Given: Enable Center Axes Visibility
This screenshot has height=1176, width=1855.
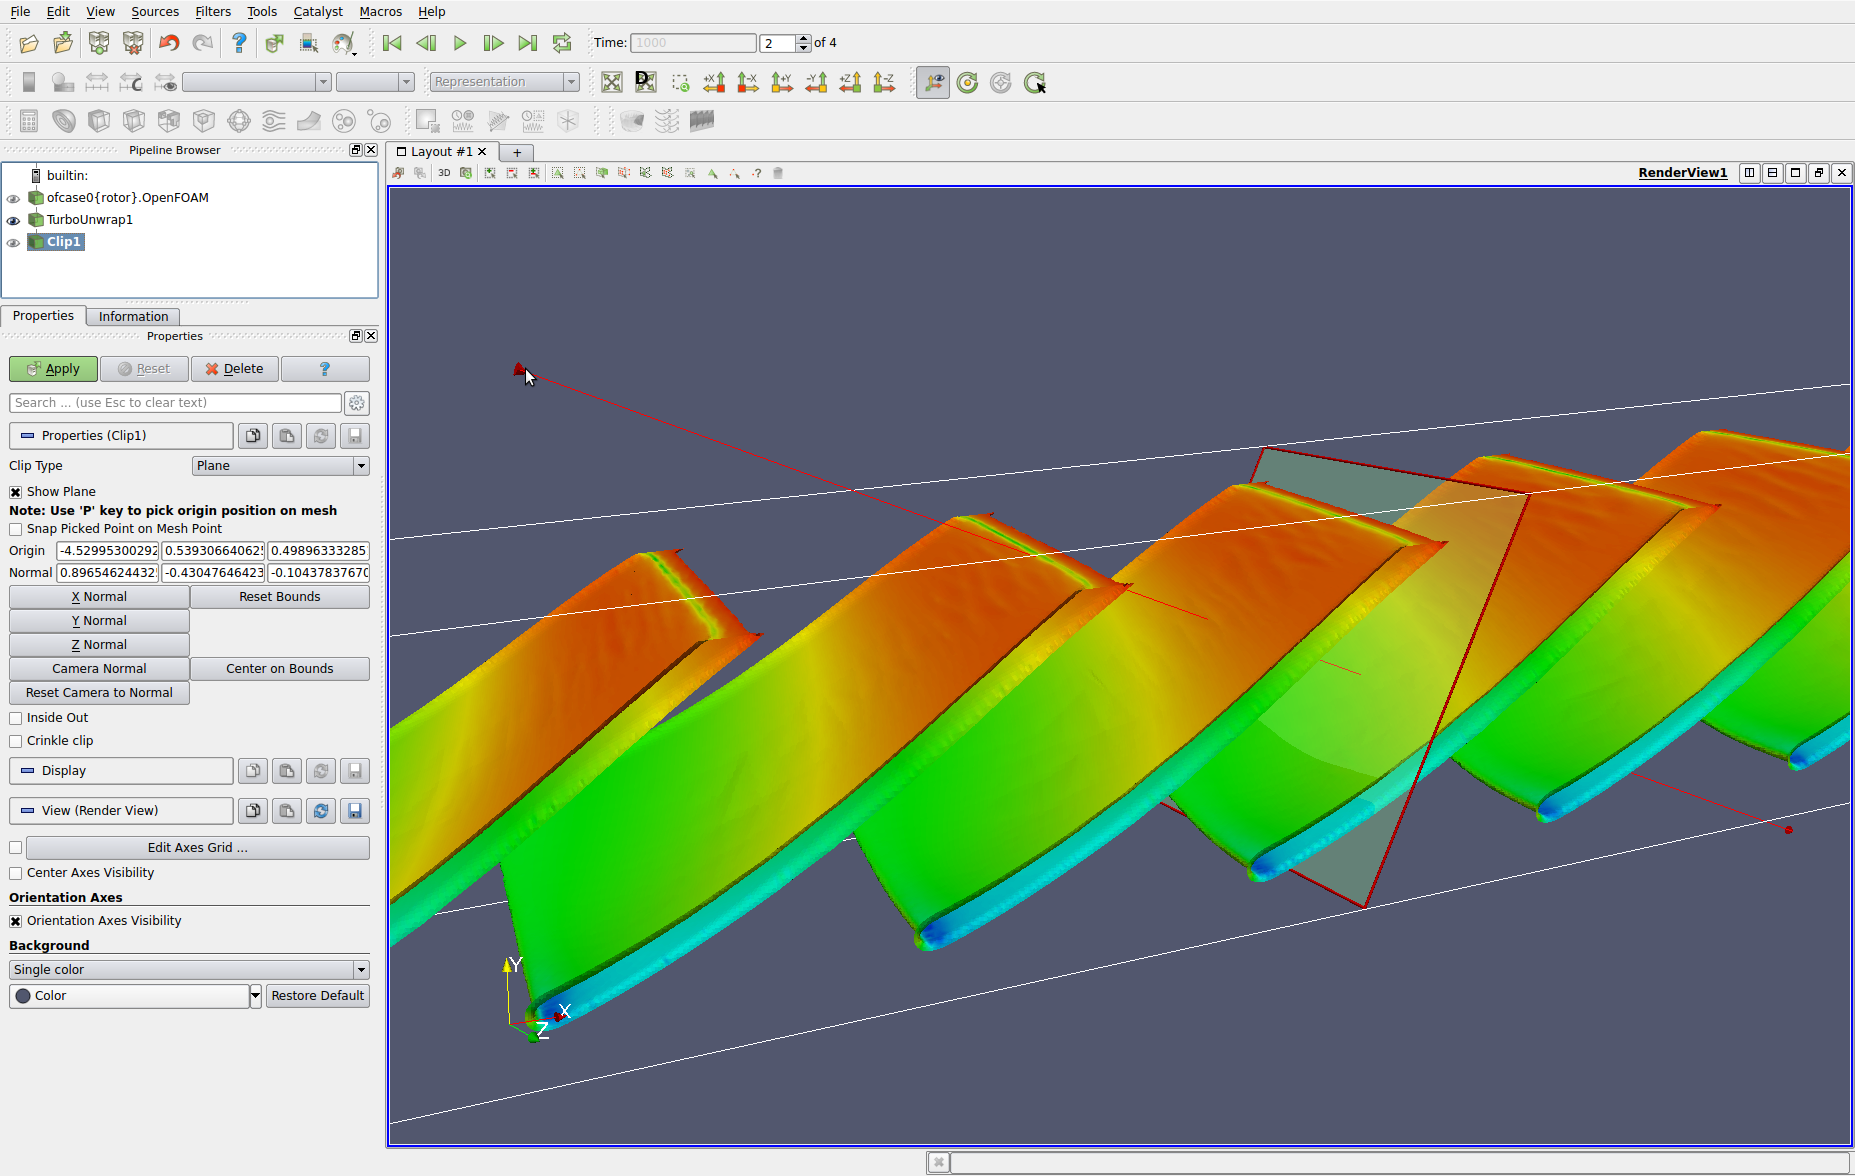Looking at the screenshot, I should [16, 873].
